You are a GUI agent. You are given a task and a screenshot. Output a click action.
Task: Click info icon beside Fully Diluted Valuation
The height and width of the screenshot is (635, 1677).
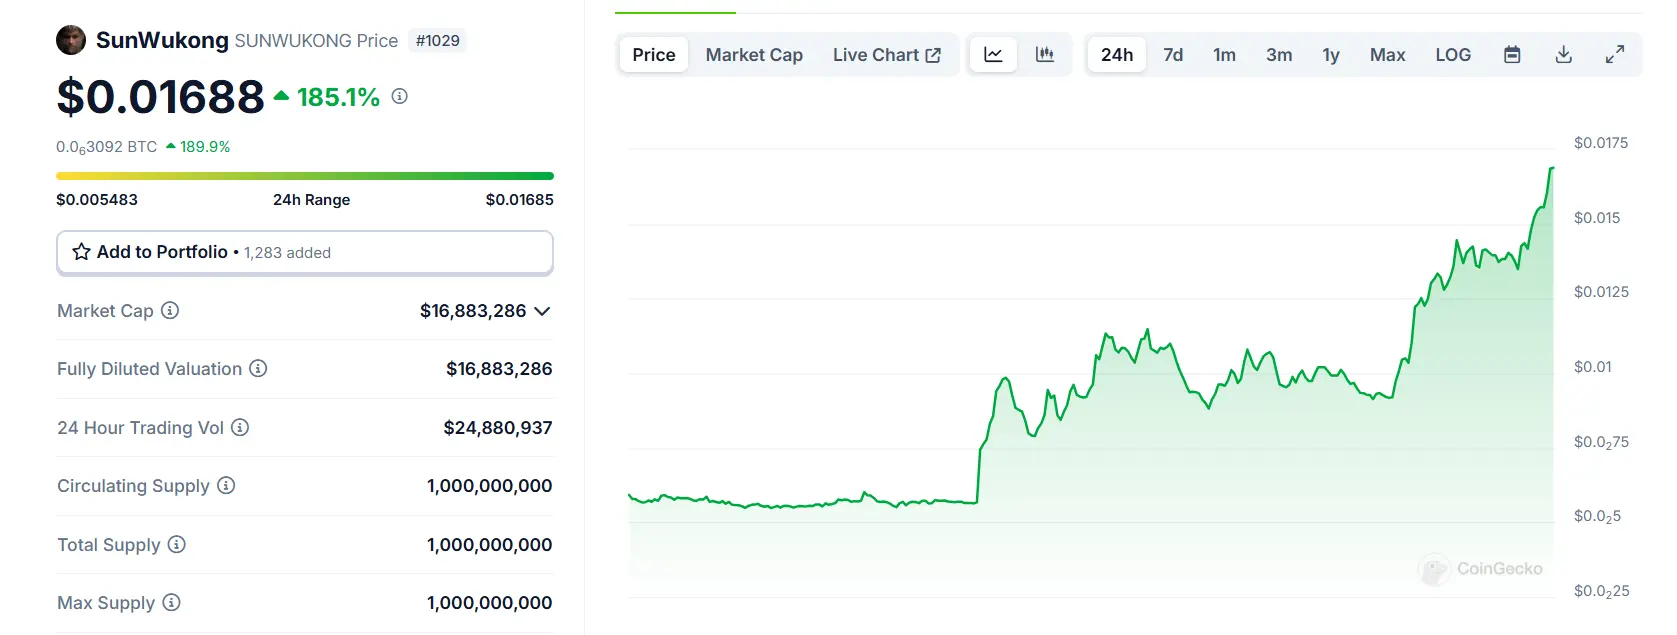[x=258, y=369]
